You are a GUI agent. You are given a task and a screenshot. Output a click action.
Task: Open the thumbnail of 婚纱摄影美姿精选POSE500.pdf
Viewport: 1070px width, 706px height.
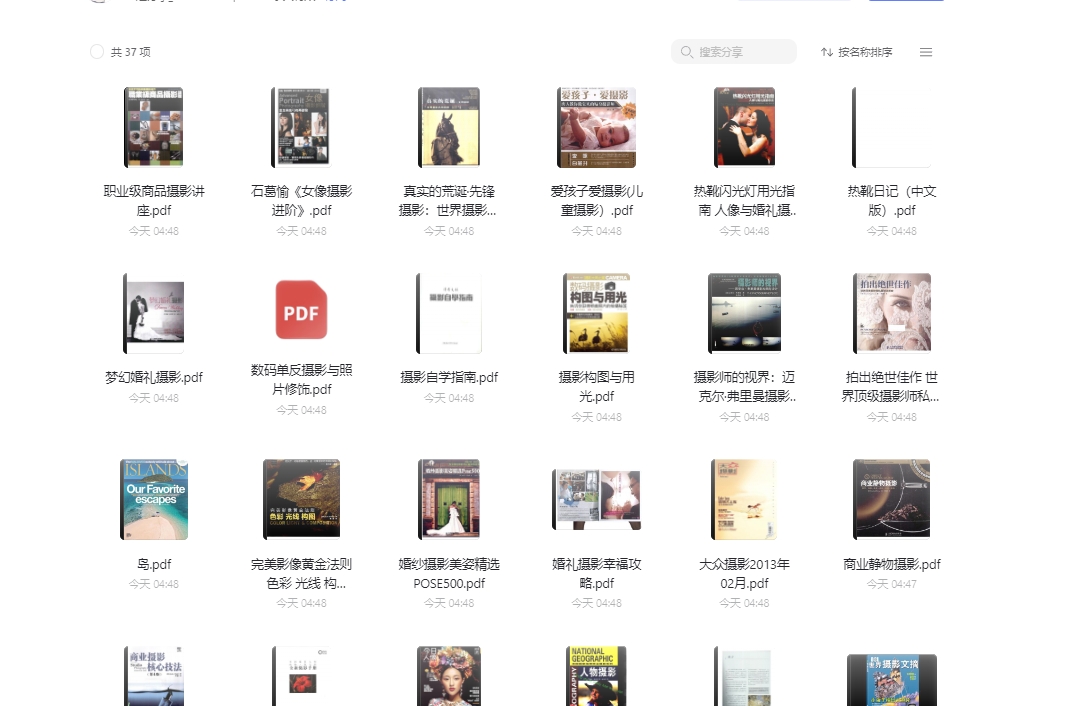click(x=449, y=498)
